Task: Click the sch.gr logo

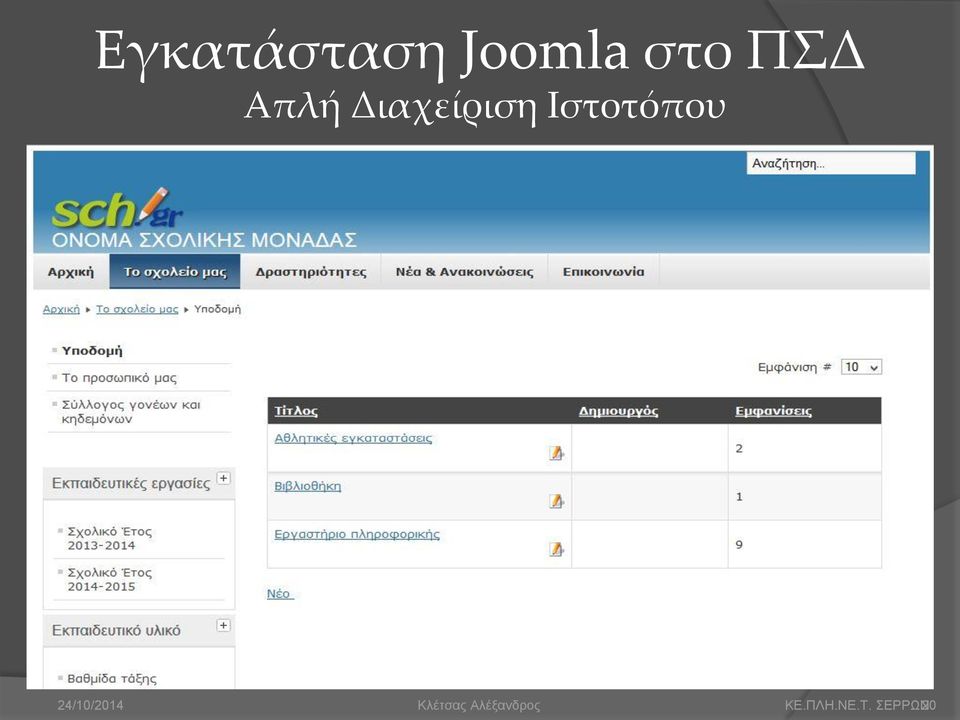Action: point(117,208)
